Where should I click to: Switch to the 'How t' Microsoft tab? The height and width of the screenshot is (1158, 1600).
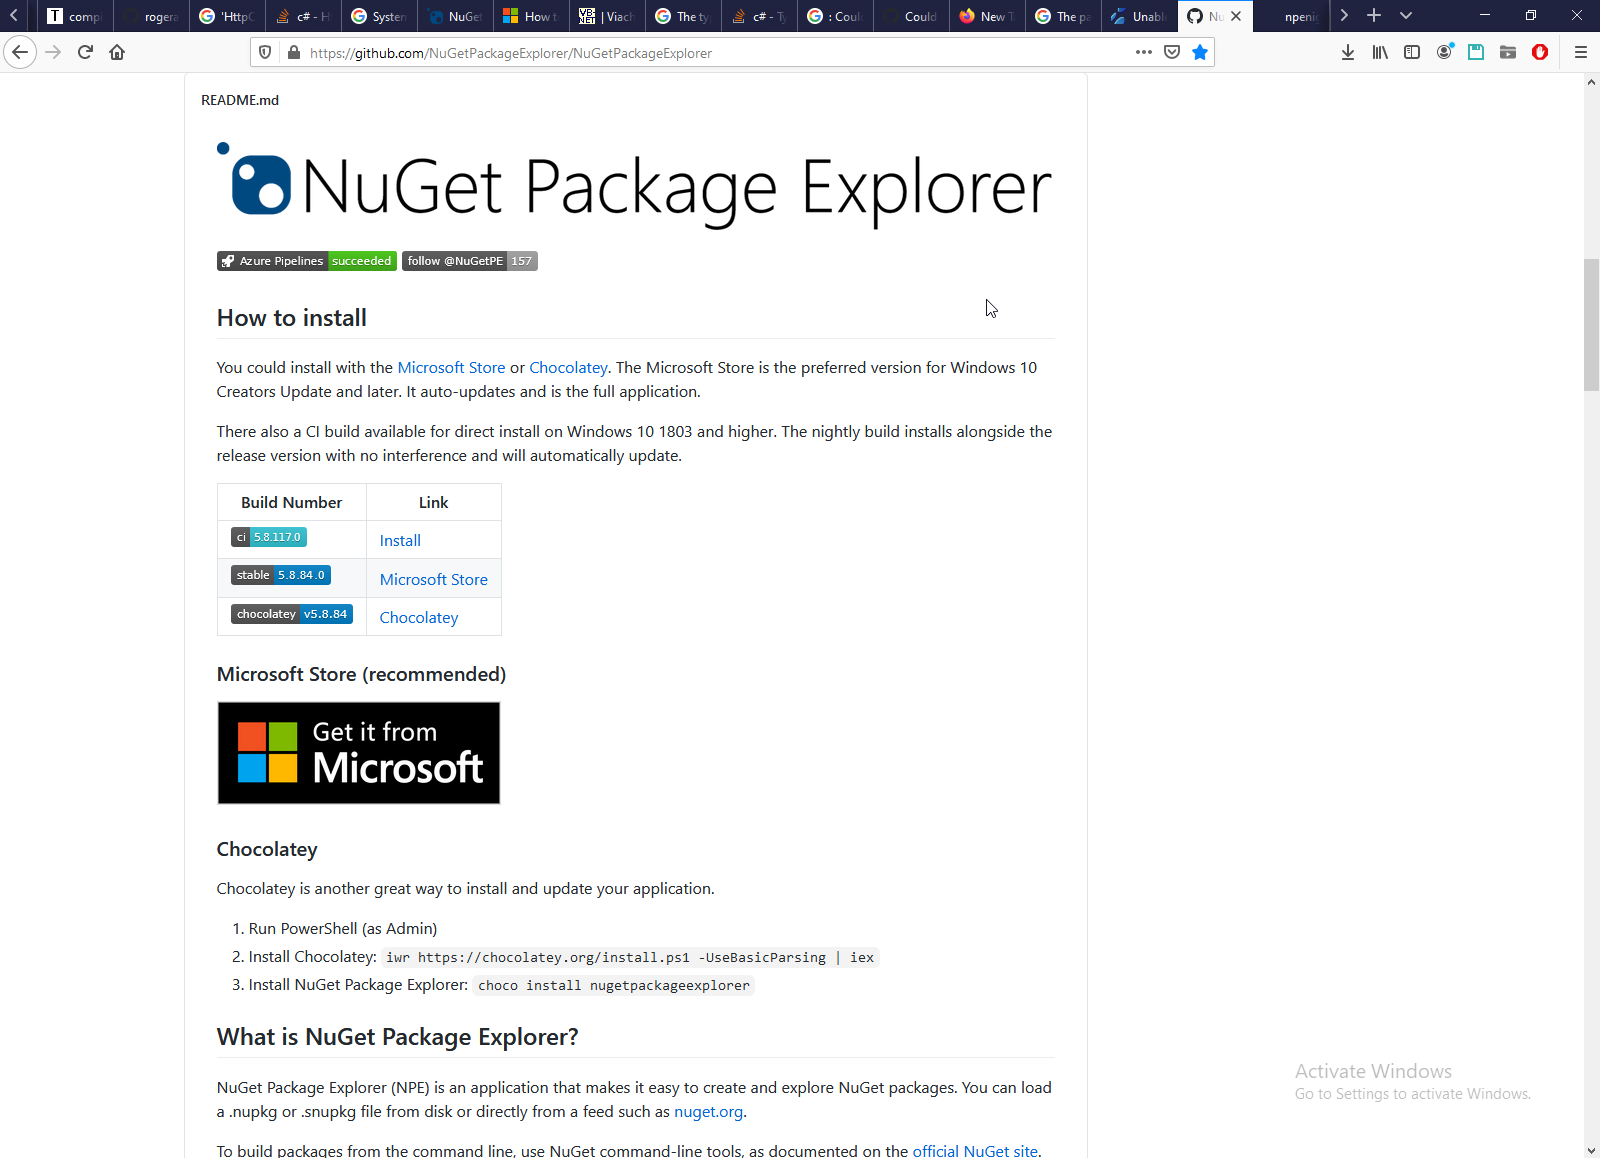click(530, 16)
